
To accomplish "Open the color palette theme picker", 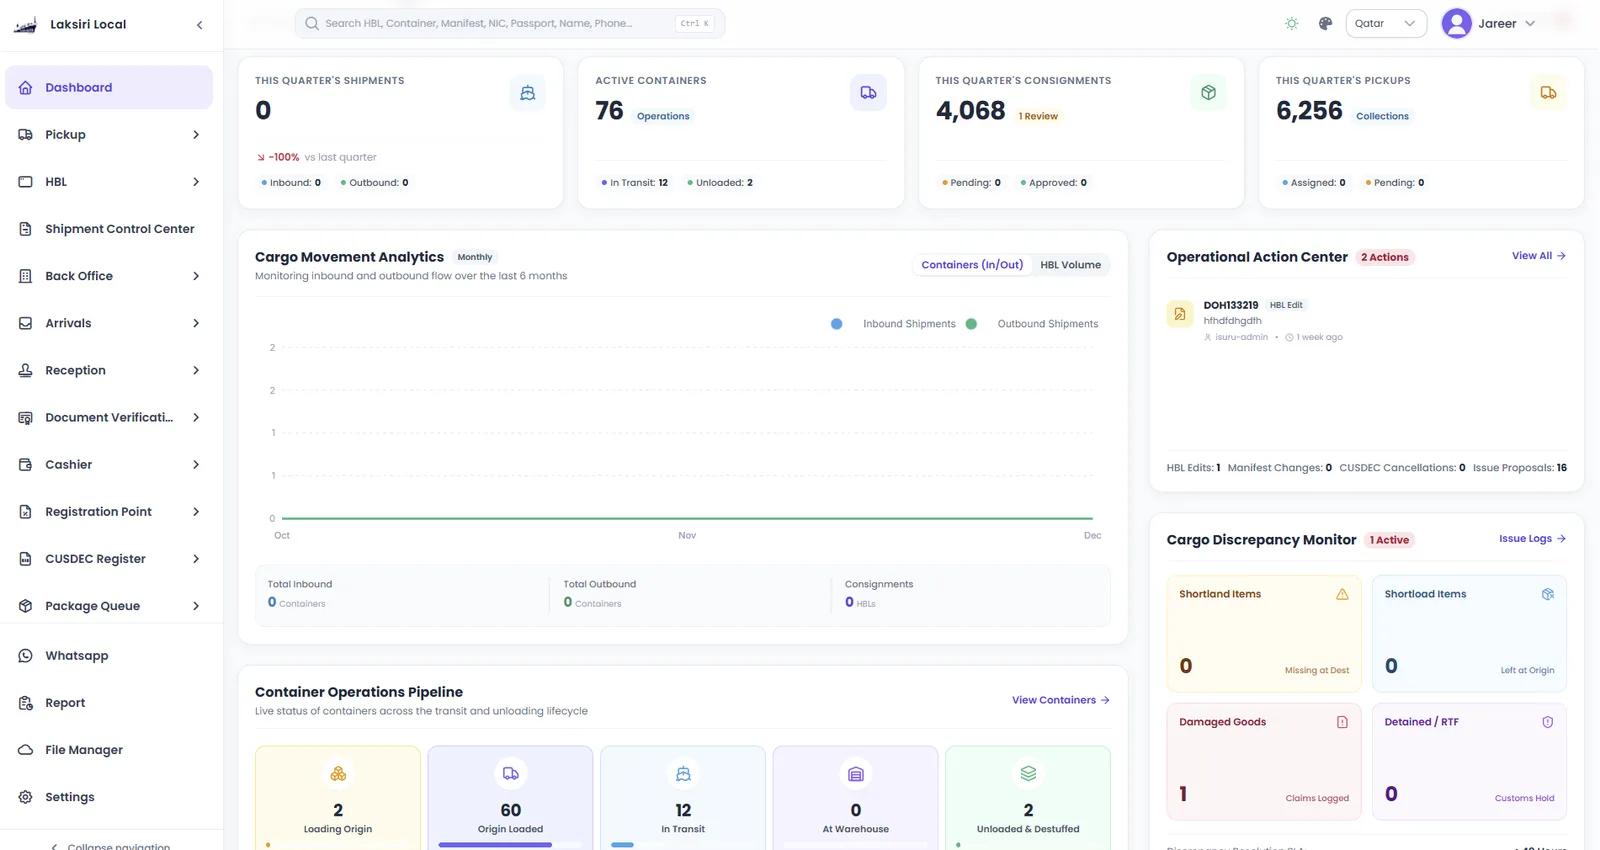I will click(x=1325, y=24).
